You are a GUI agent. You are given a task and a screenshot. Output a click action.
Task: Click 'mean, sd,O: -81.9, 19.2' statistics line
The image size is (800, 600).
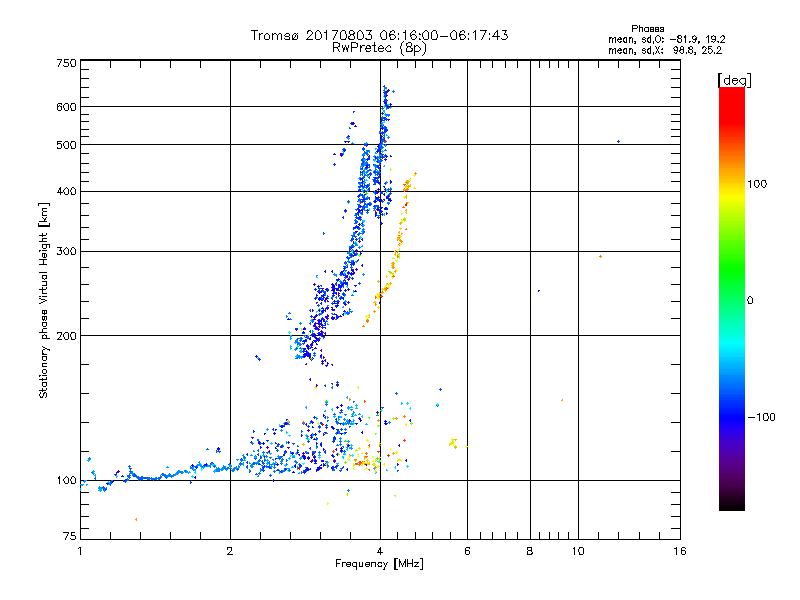(666, 39)
